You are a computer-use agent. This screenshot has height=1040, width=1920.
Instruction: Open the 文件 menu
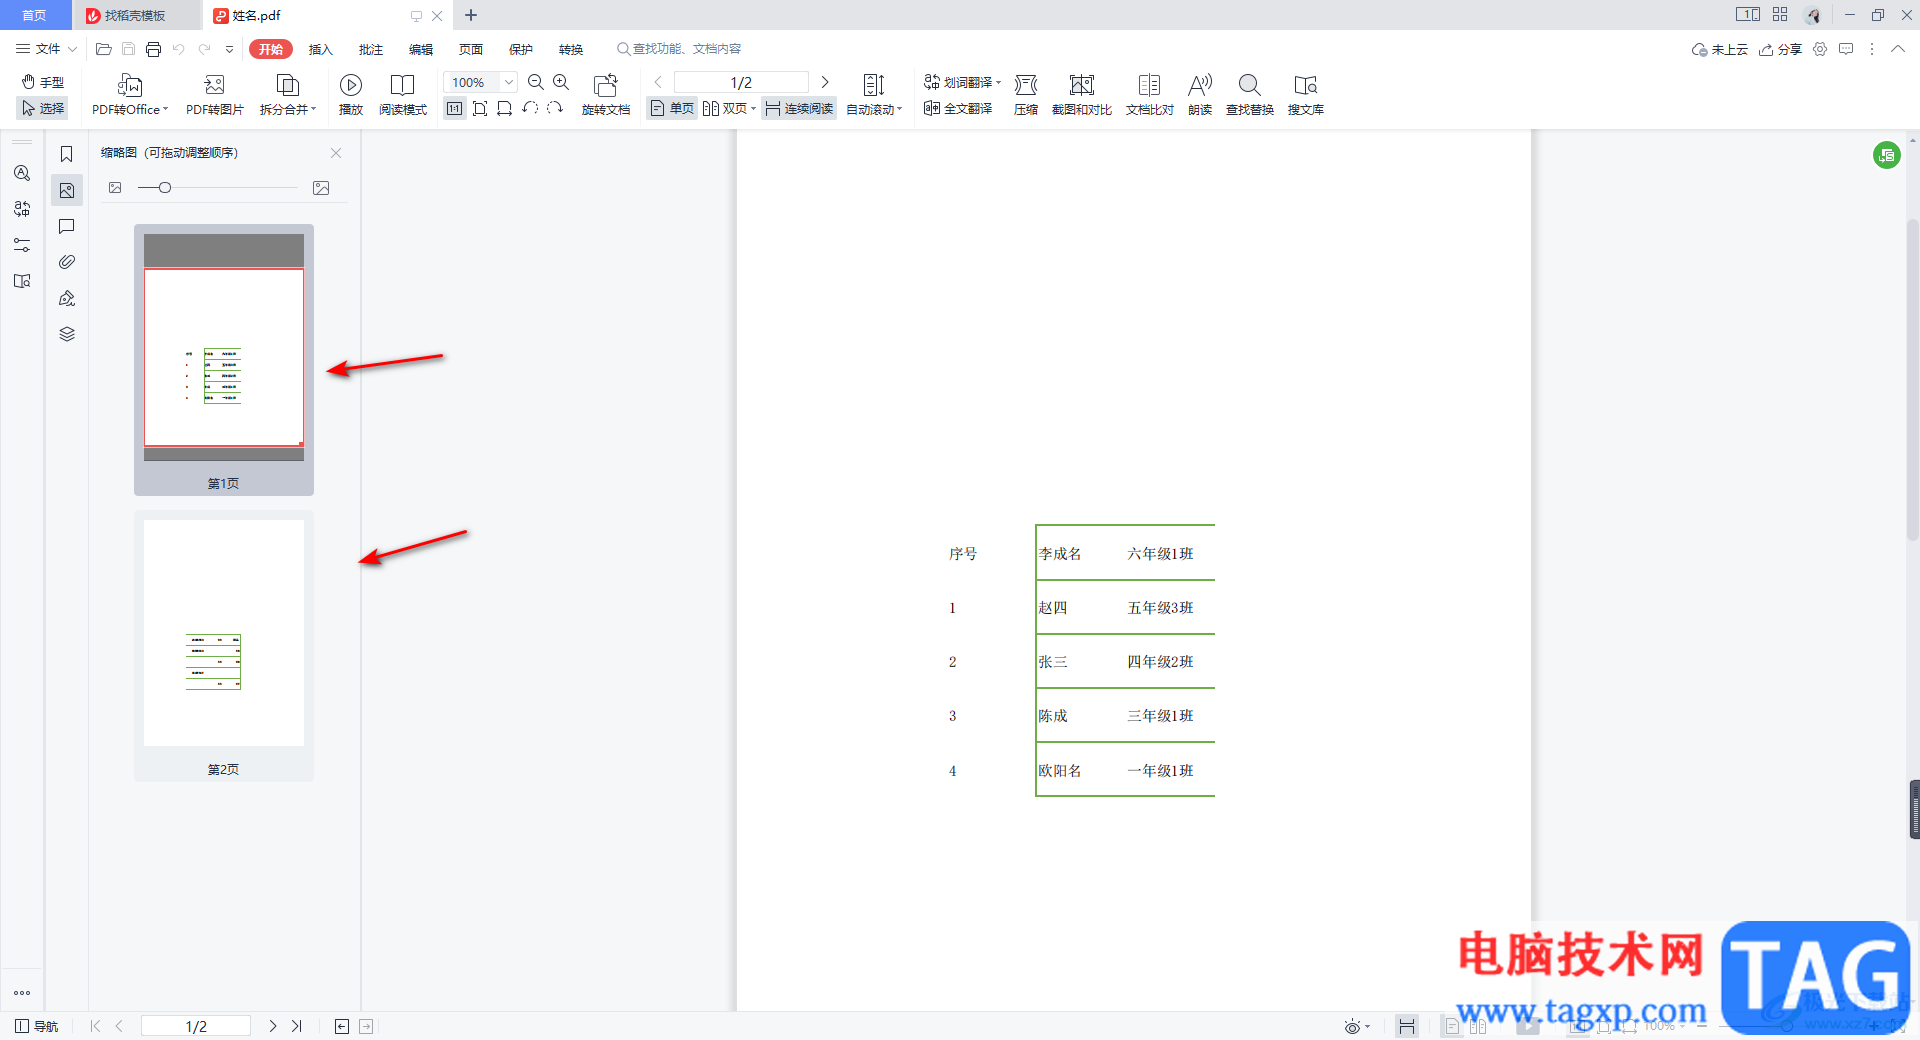tap(46, 48)
